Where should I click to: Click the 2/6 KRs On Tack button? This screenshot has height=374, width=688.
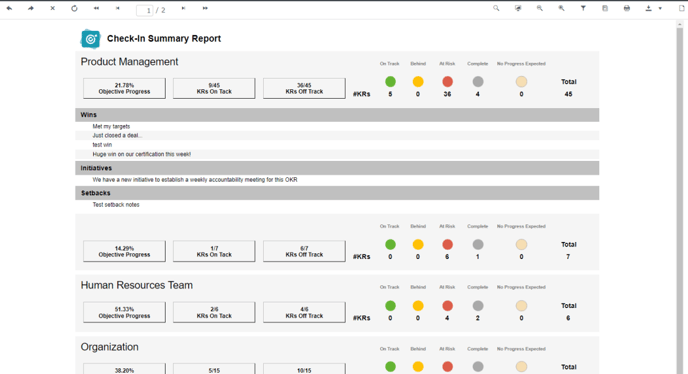(x=214, y=312)
